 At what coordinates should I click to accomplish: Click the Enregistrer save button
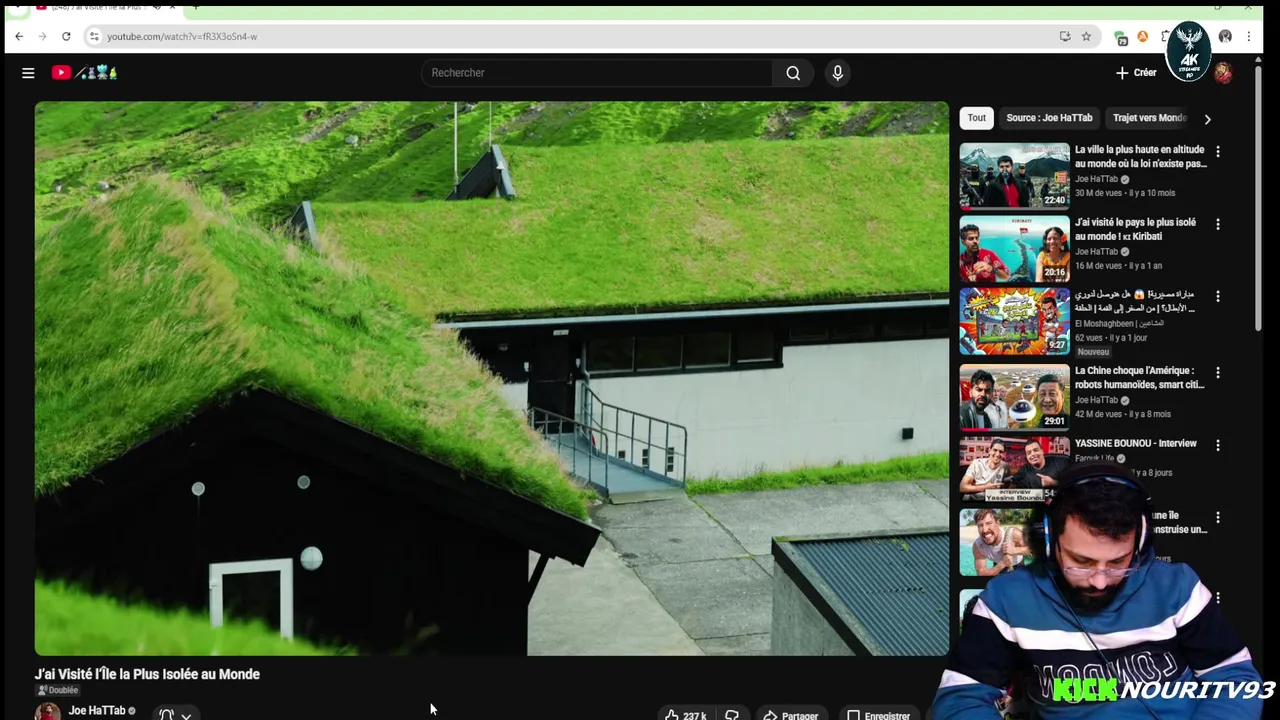point(878,715)
